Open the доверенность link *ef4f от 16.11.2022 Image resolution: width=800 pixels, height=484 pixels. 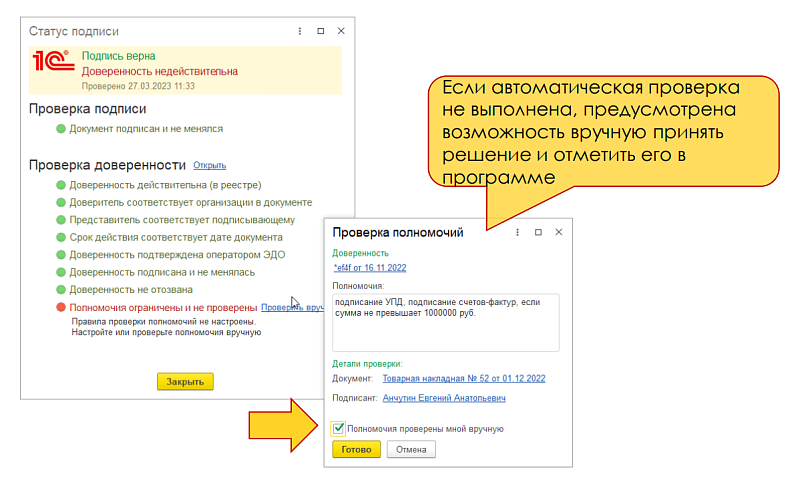click(x=370, y=268)
